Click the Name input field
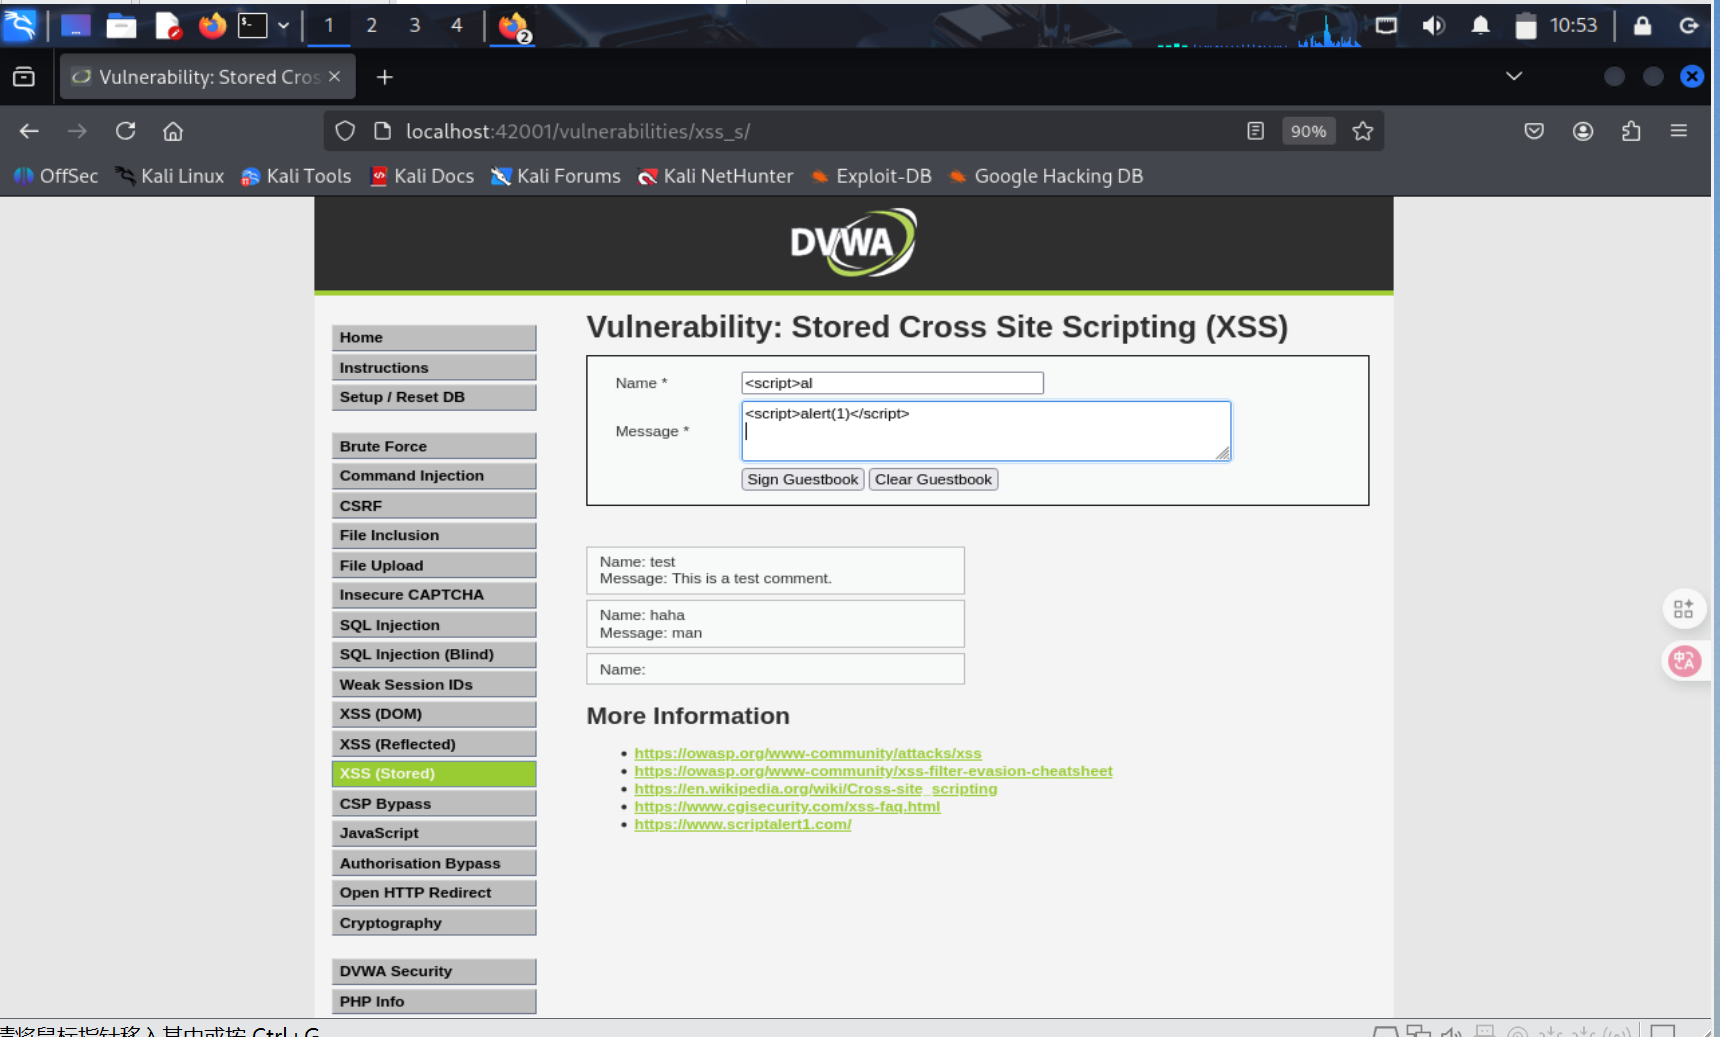Screen dimensions: 1720x1037 pos(892,383)
